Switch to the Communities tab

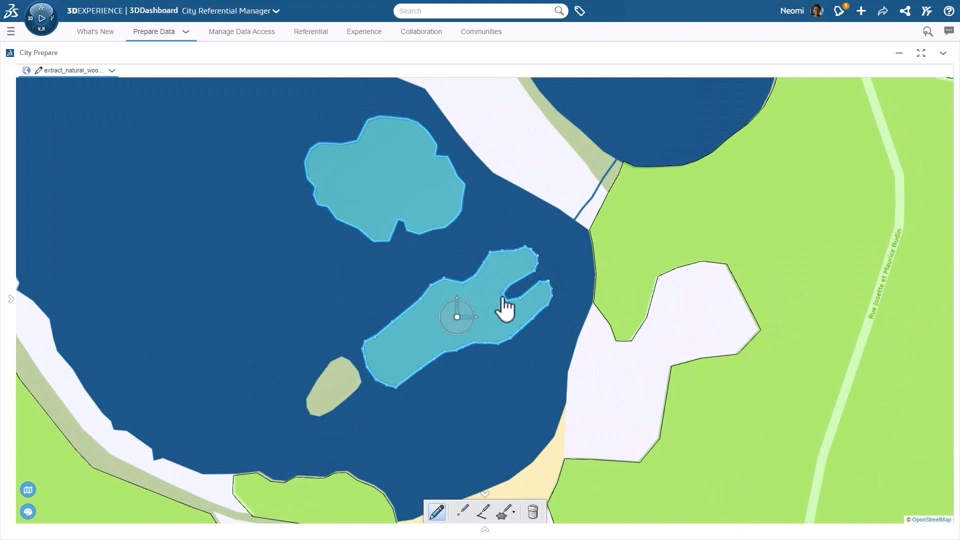click(x=481, y=31)
